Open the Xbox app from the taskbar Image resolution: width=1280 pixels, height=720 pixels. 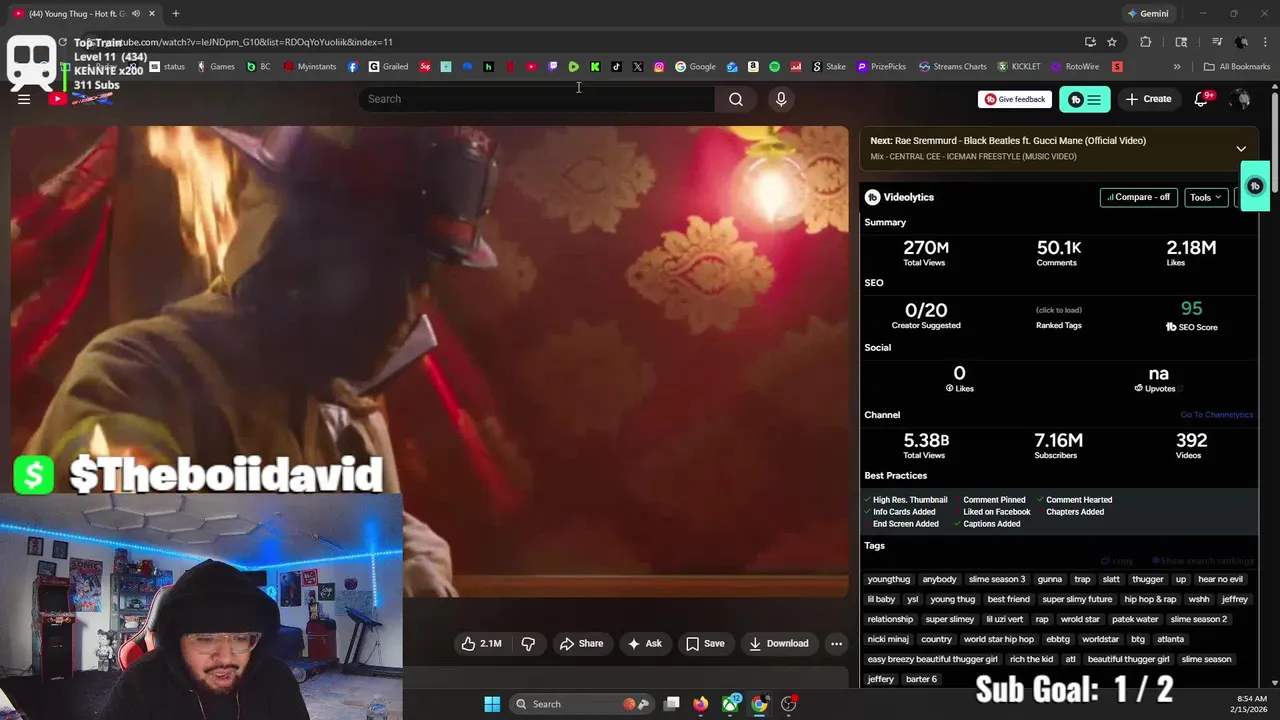click(731, 704)
